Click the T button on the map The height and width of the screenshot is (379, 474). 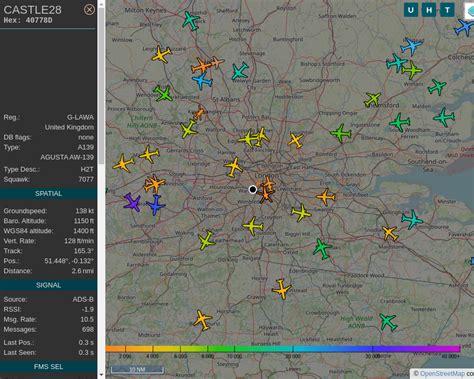click(x=447, y=10)
